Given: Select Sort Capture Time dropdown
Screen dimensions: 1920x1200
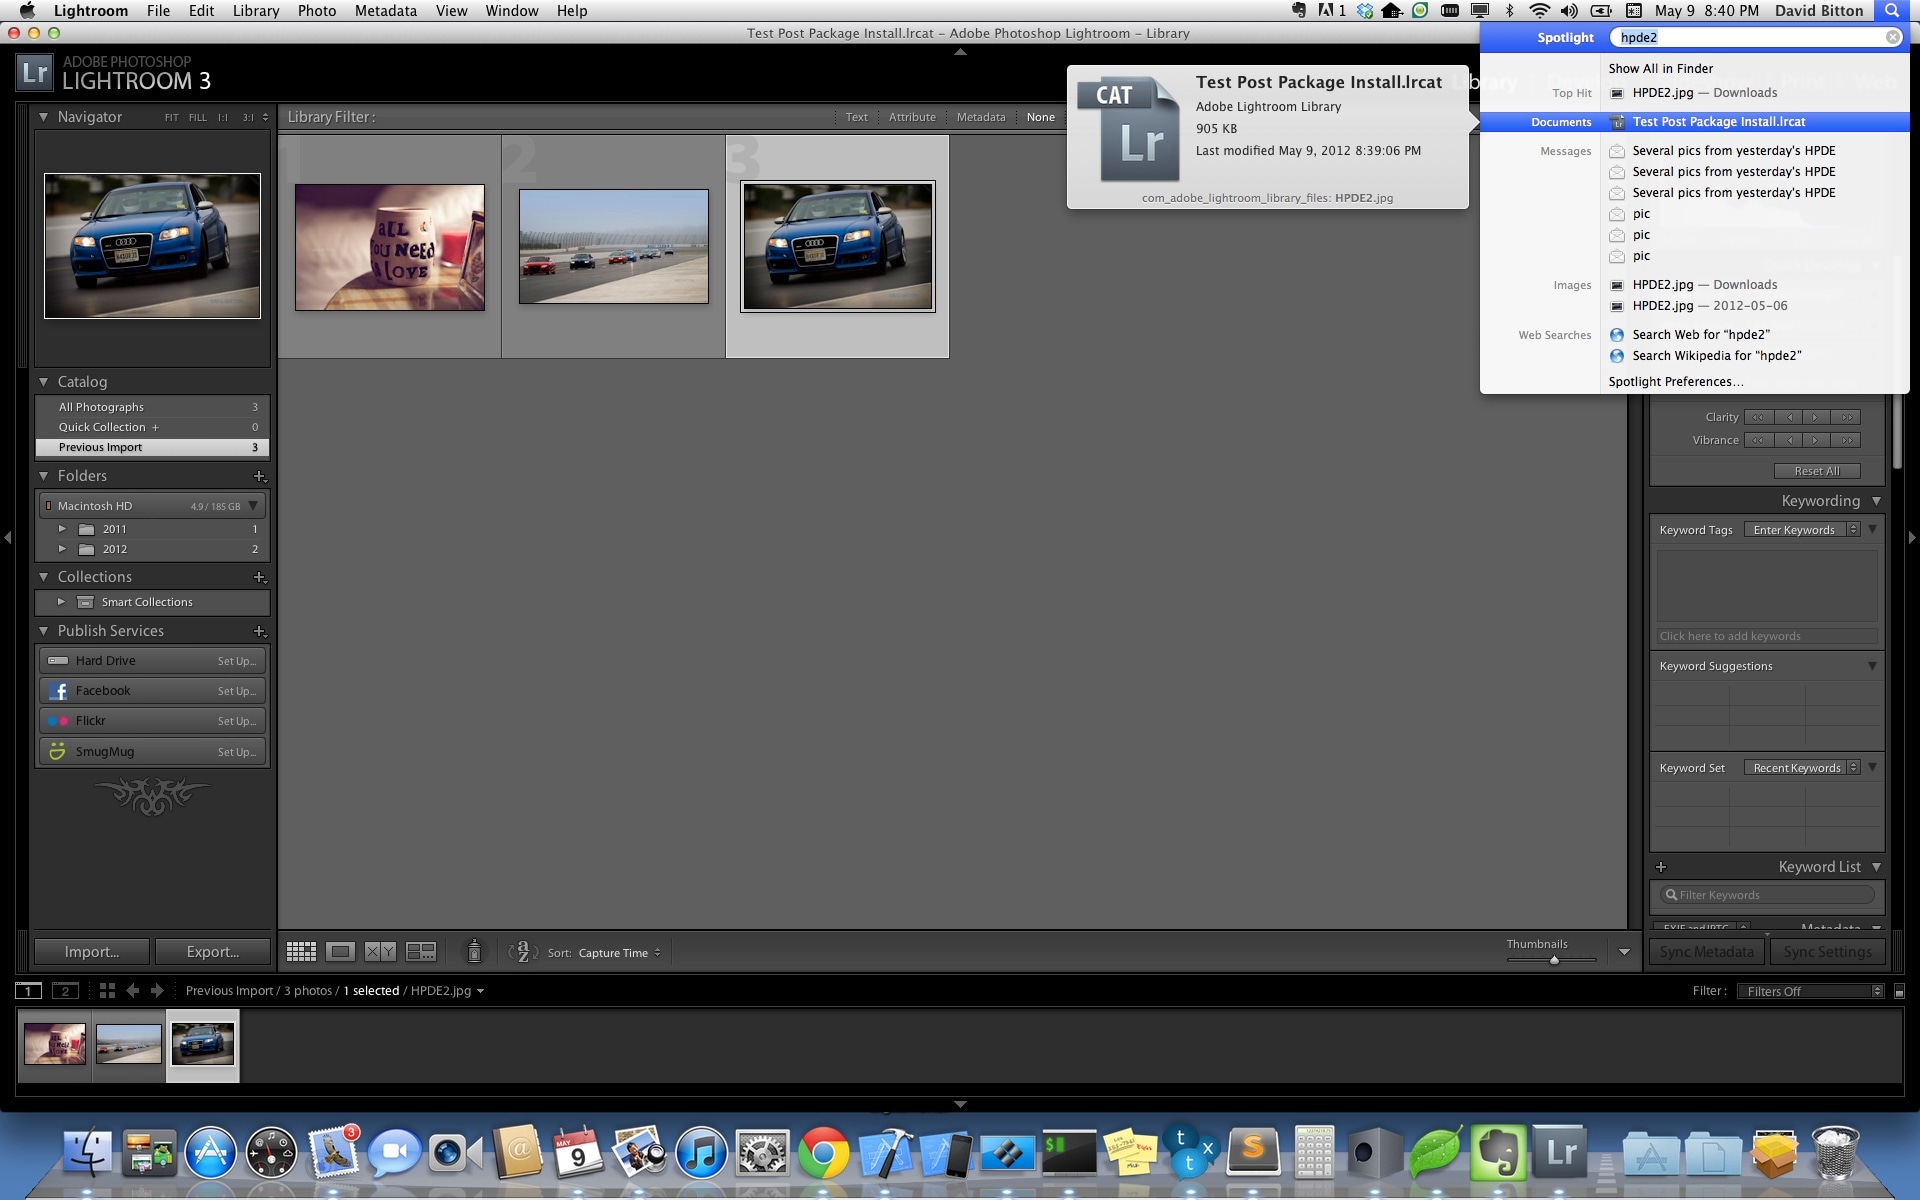Looking at the screenshot, I should point(619,953).
